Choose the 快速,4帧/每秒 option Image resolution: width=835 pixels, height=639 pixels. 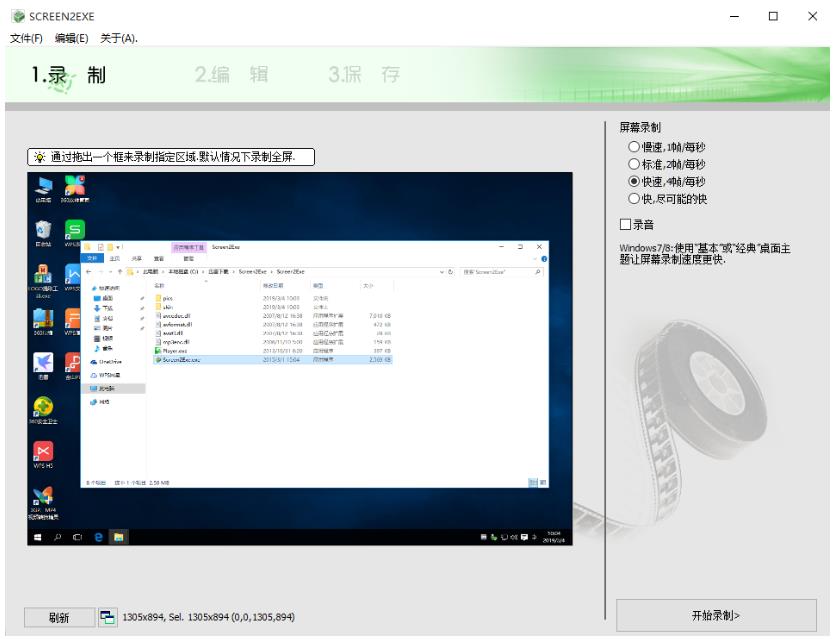[x=666, y=182]
